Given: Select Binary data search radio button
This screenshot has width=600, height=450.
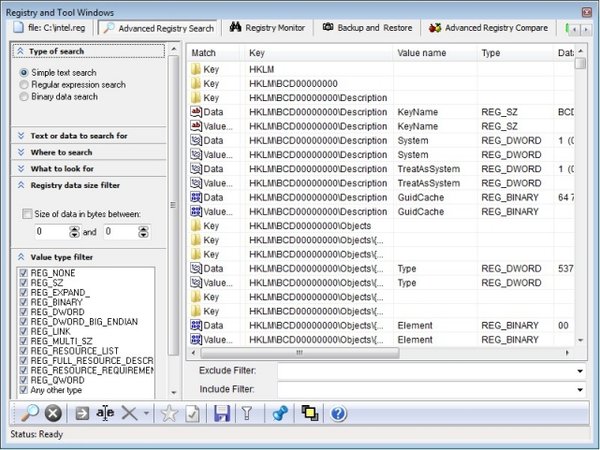Looking at the screenshot, I should tap(25, 99).
